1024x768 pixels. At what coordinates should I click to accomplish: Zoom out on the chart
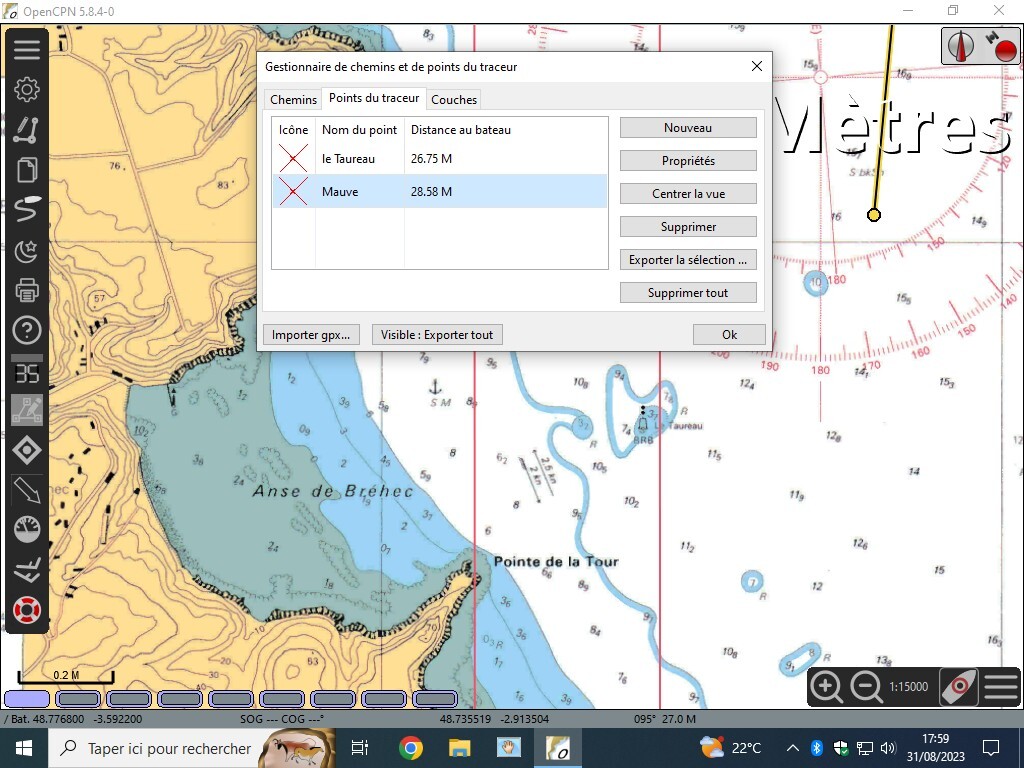point(866,686)
